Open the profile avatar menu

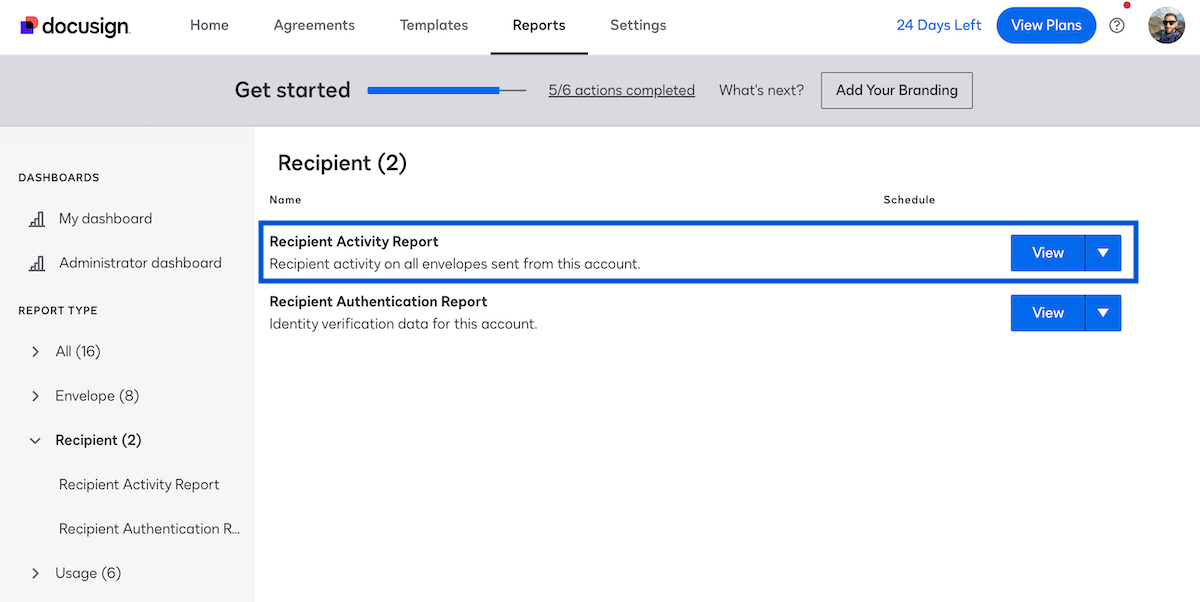point(1166,25)
